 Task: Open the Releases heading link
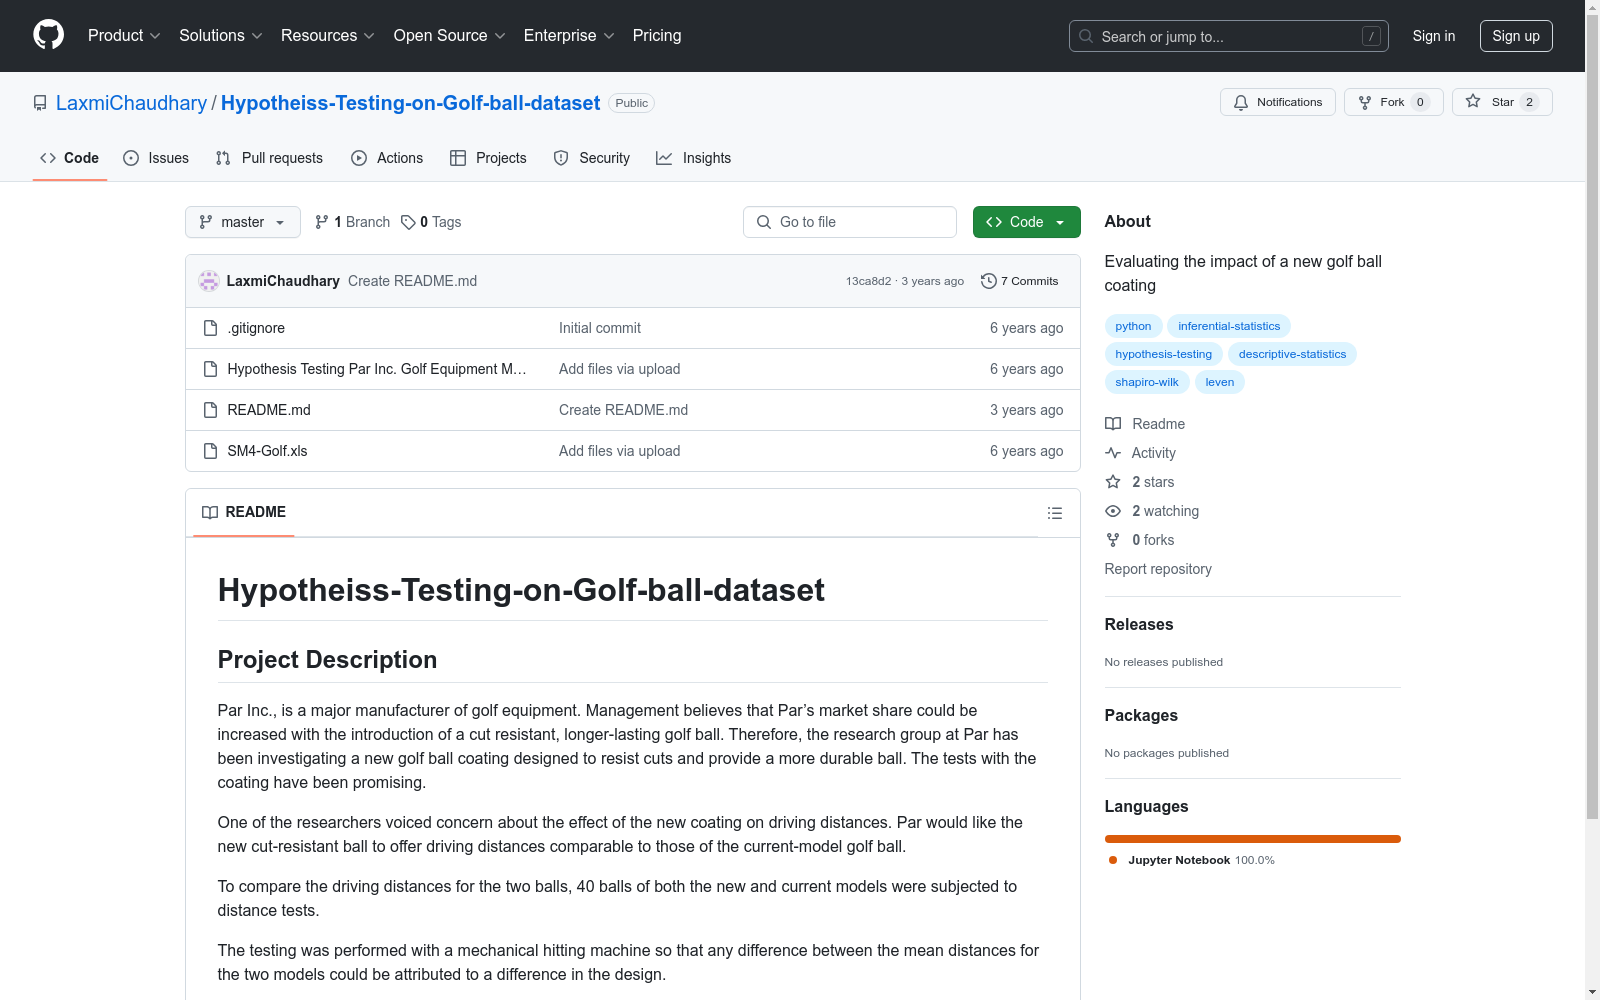click(x=1139, y=624)
